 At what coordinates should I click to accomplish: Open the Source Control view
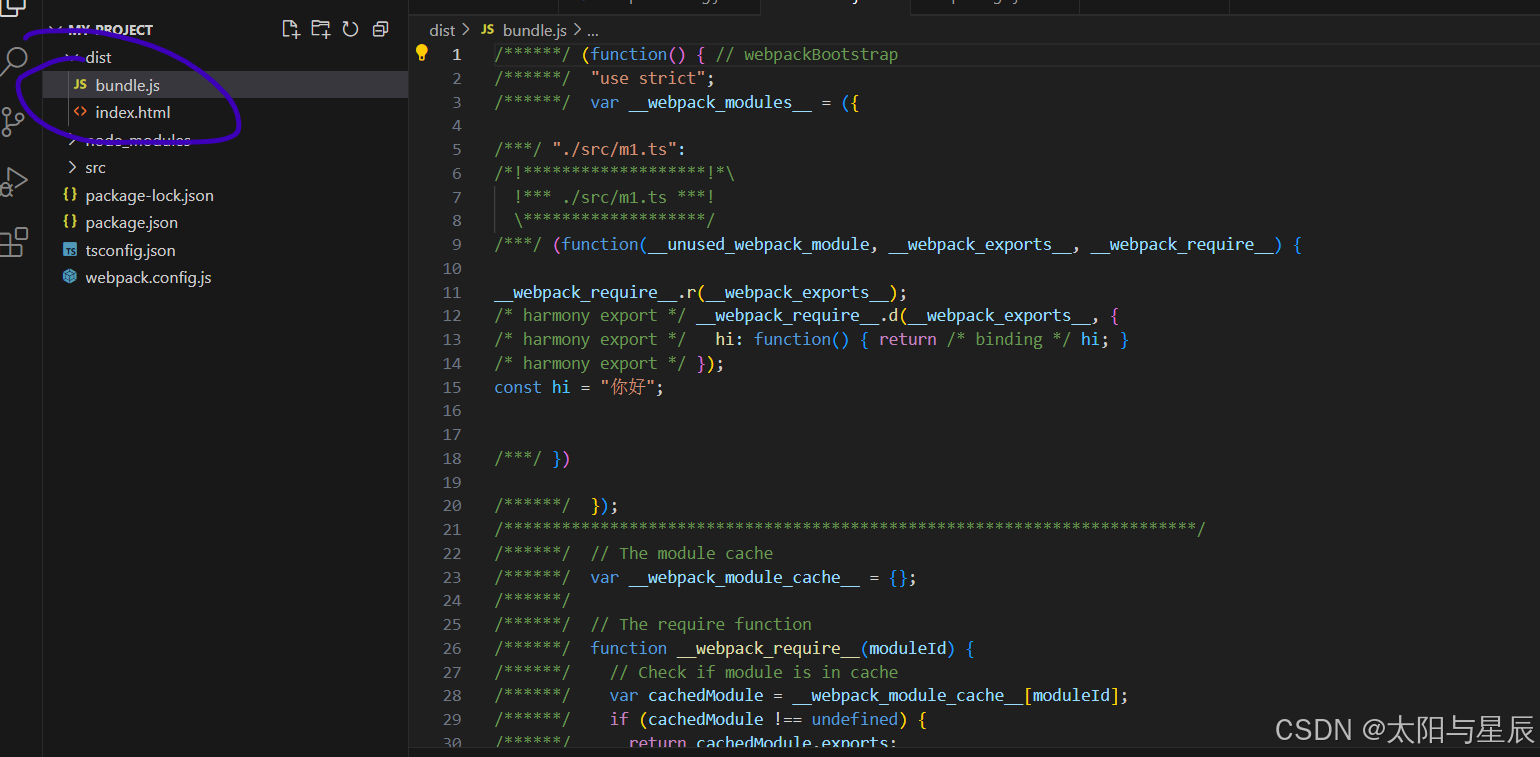pyautogui.click(x=13, y=122)
